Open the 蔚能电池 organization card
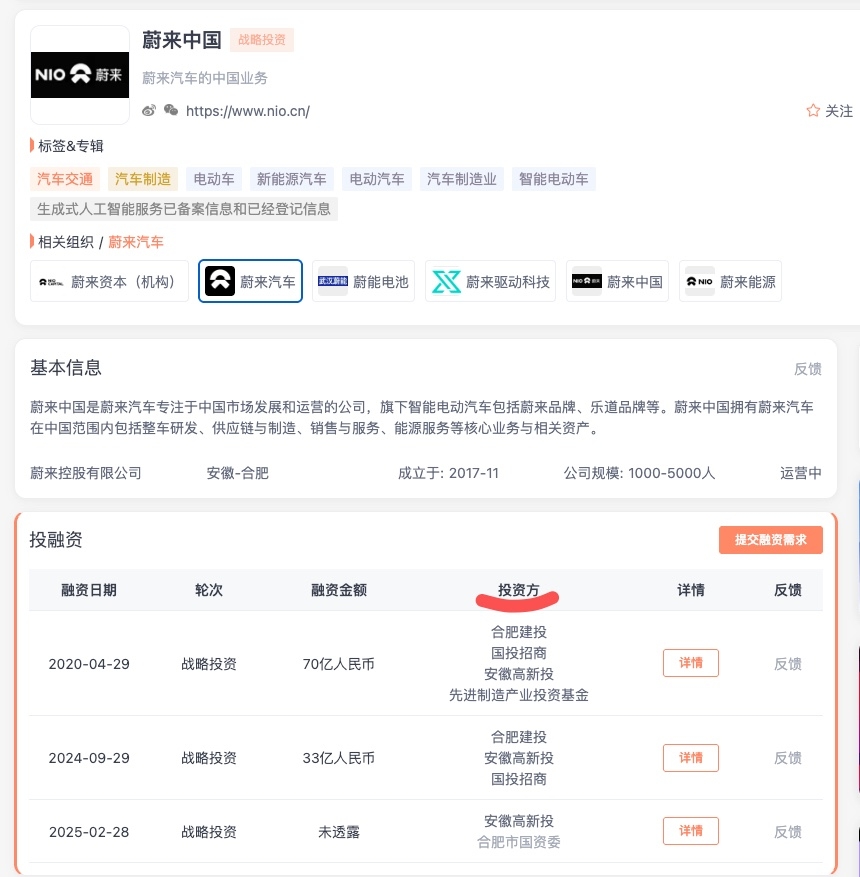 tap(363, 281)
